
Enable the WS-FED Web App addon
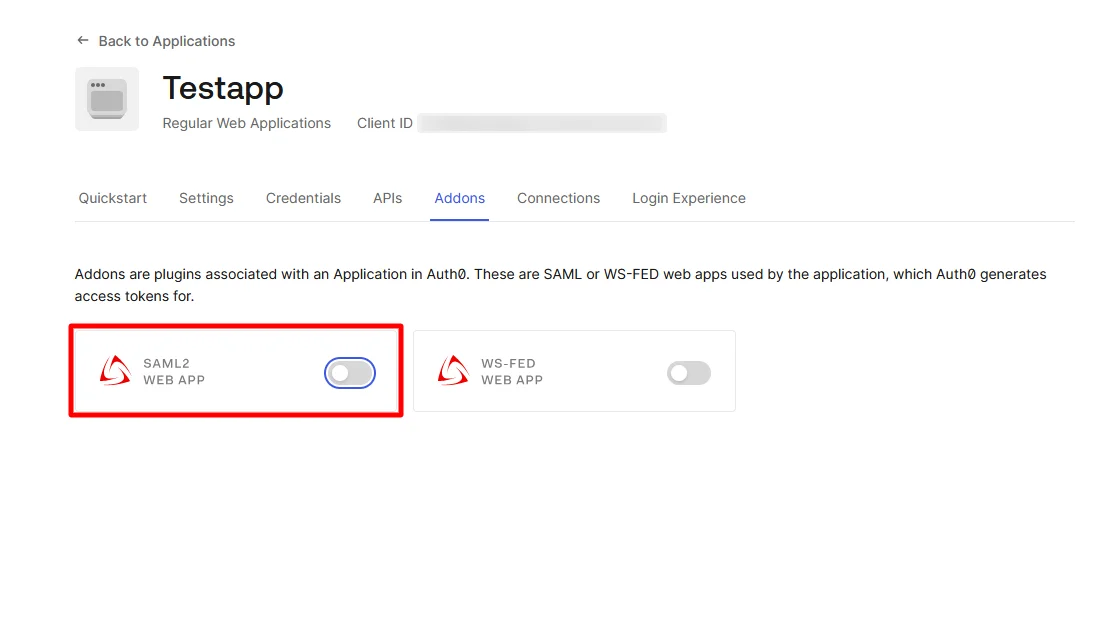click(x=688, y=372)
